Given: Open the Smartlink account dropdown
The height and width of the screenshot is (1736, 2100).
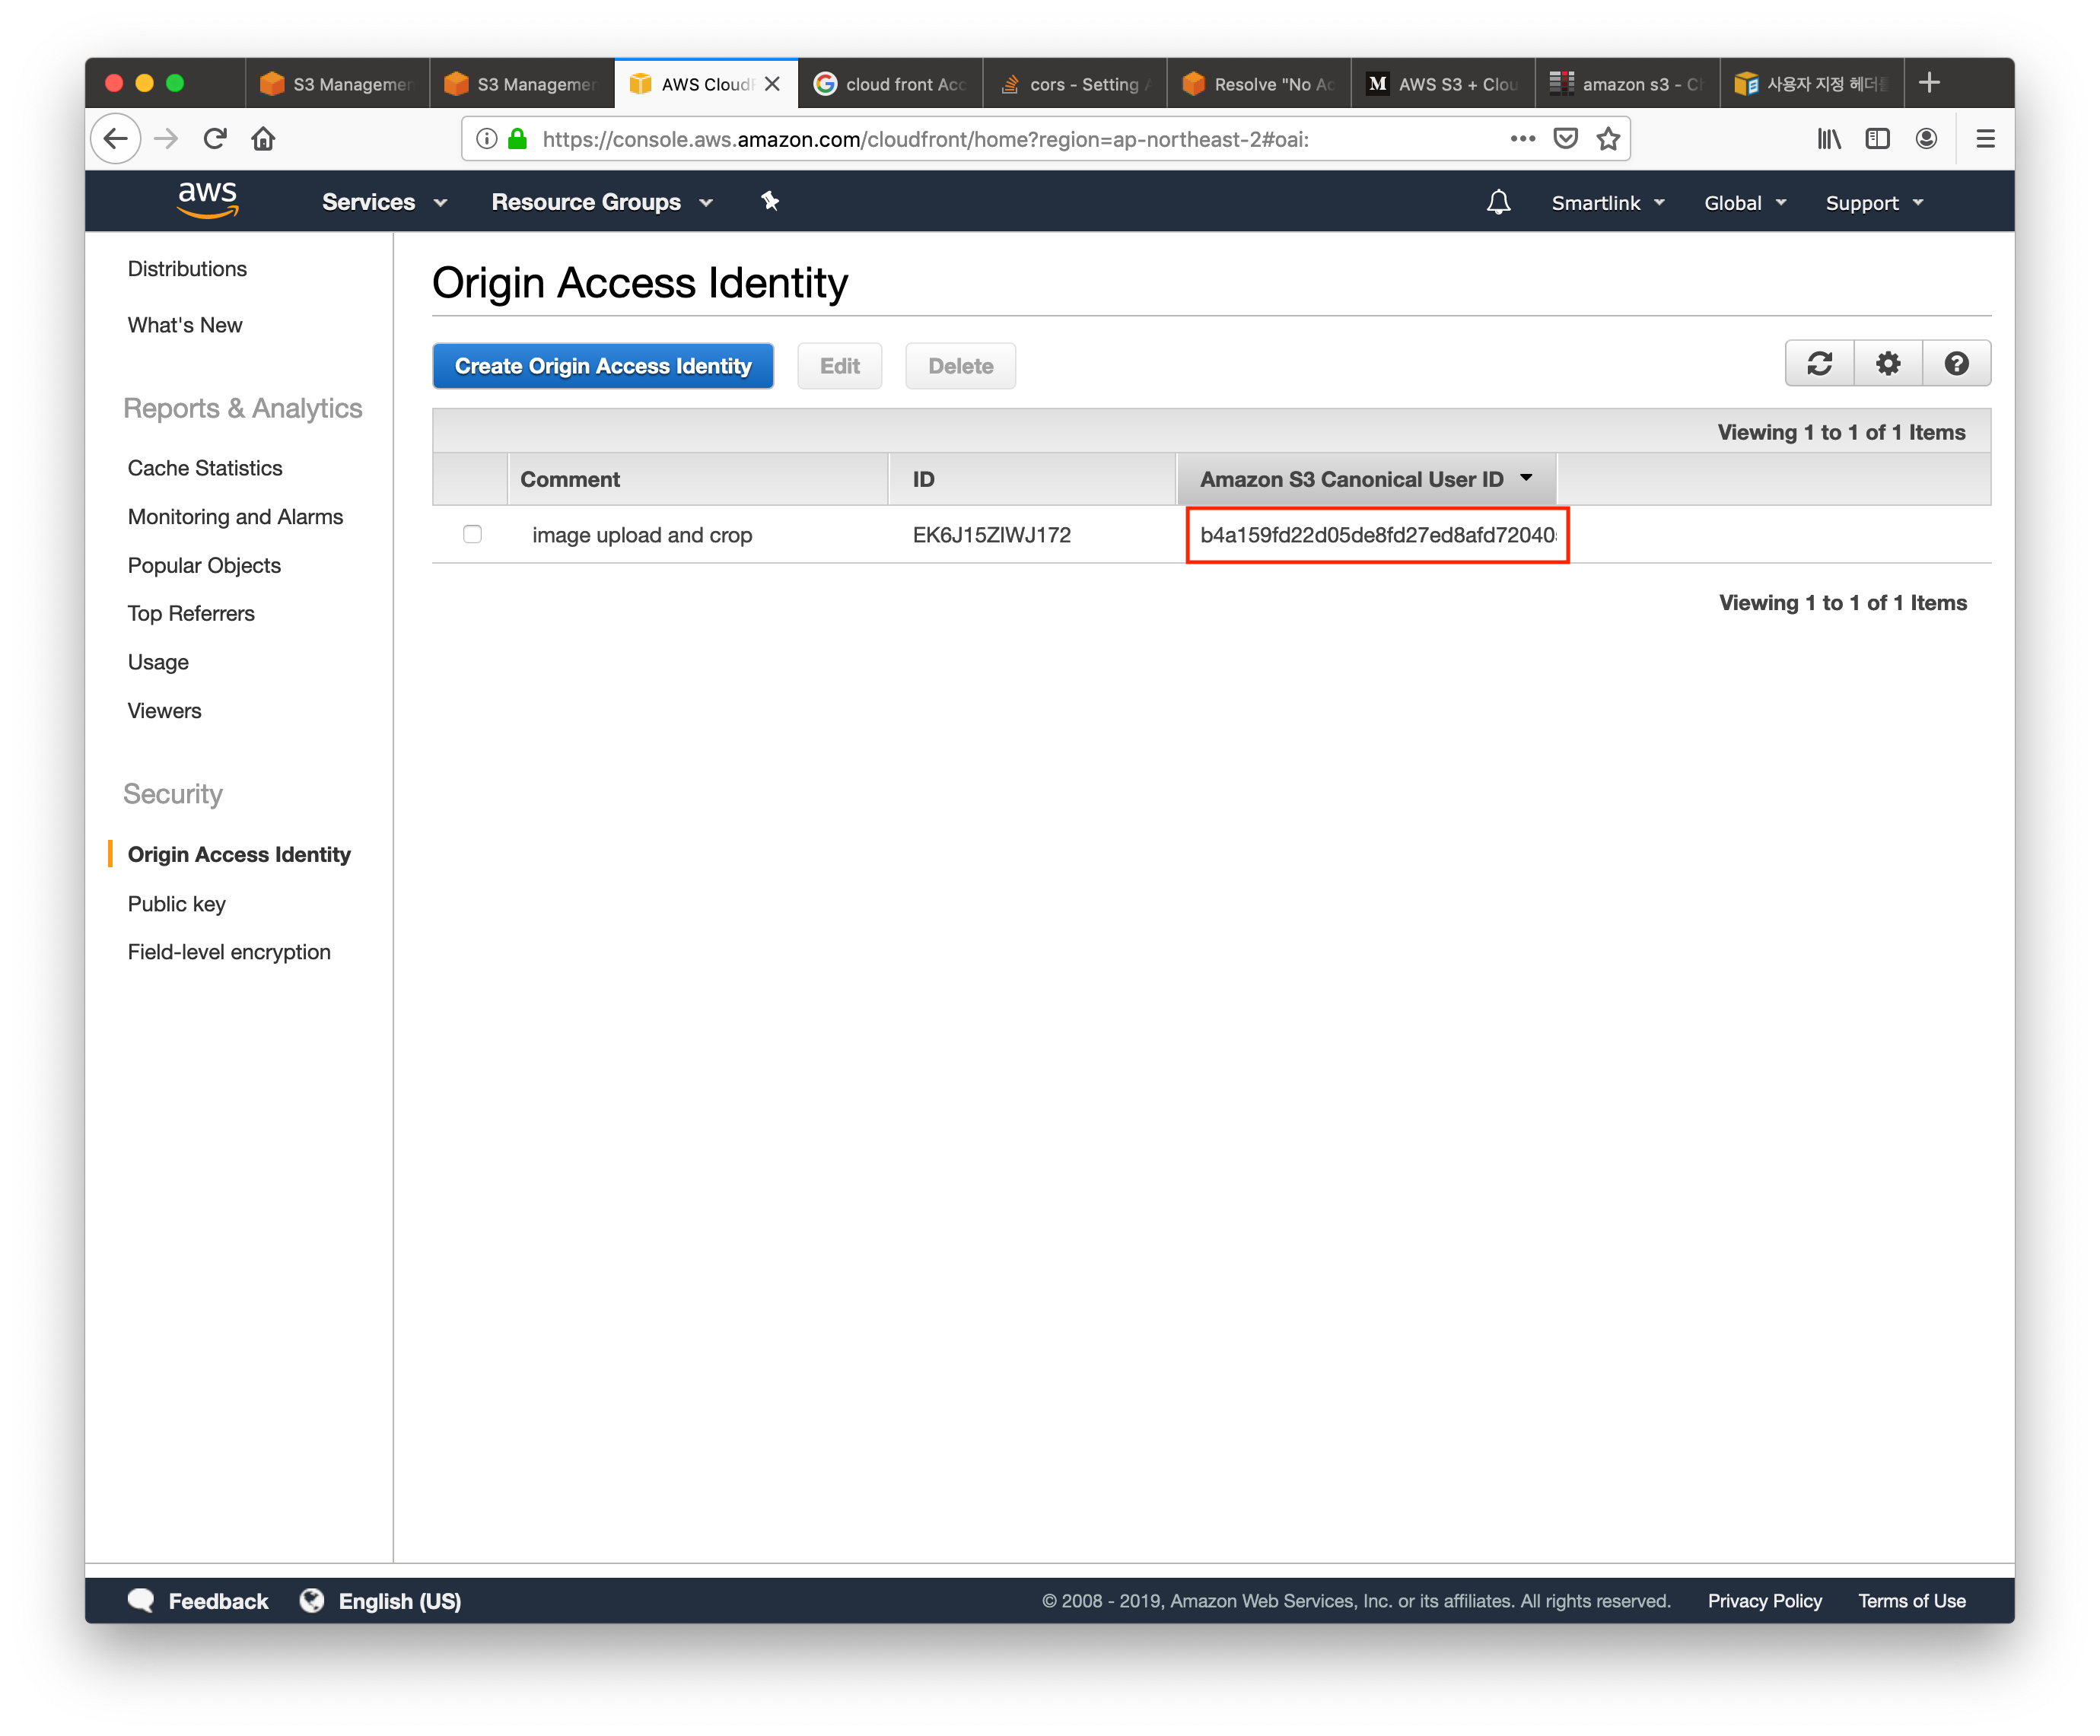Looking at the screenshot, I should (x=1607, y=203).
